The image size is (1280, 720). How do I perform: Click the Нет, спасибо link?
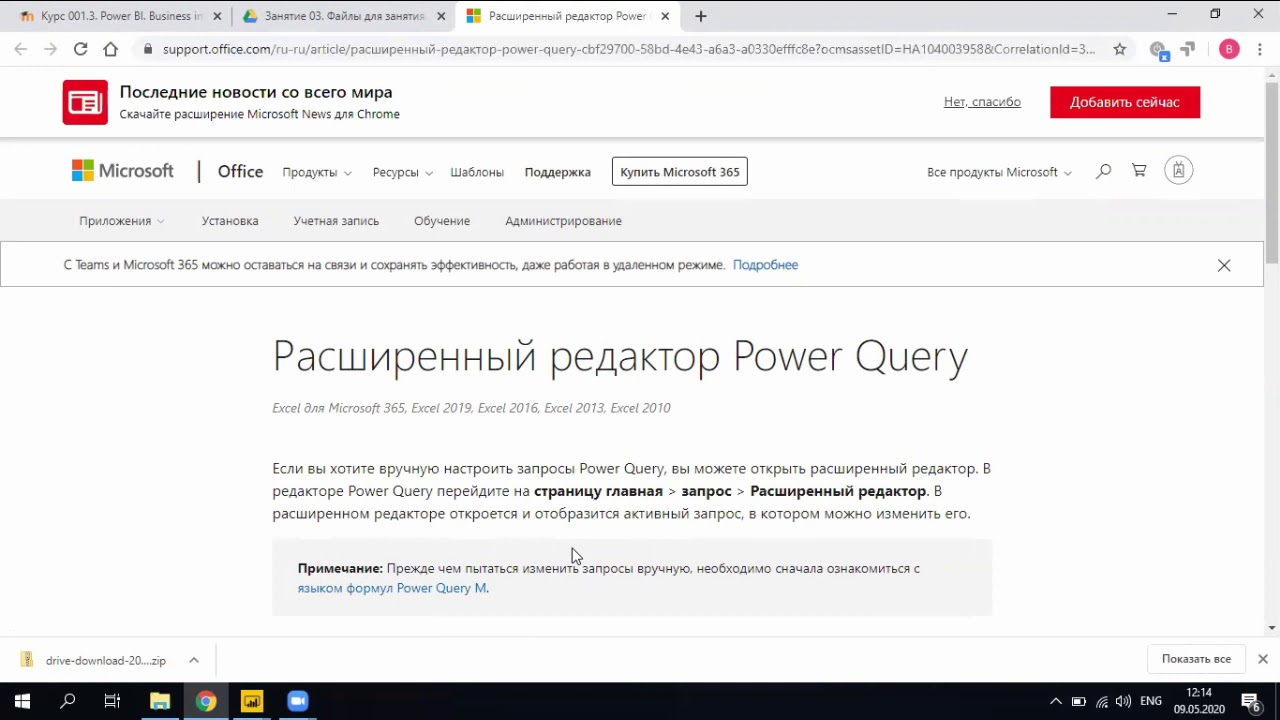click(x=982, y=102)
